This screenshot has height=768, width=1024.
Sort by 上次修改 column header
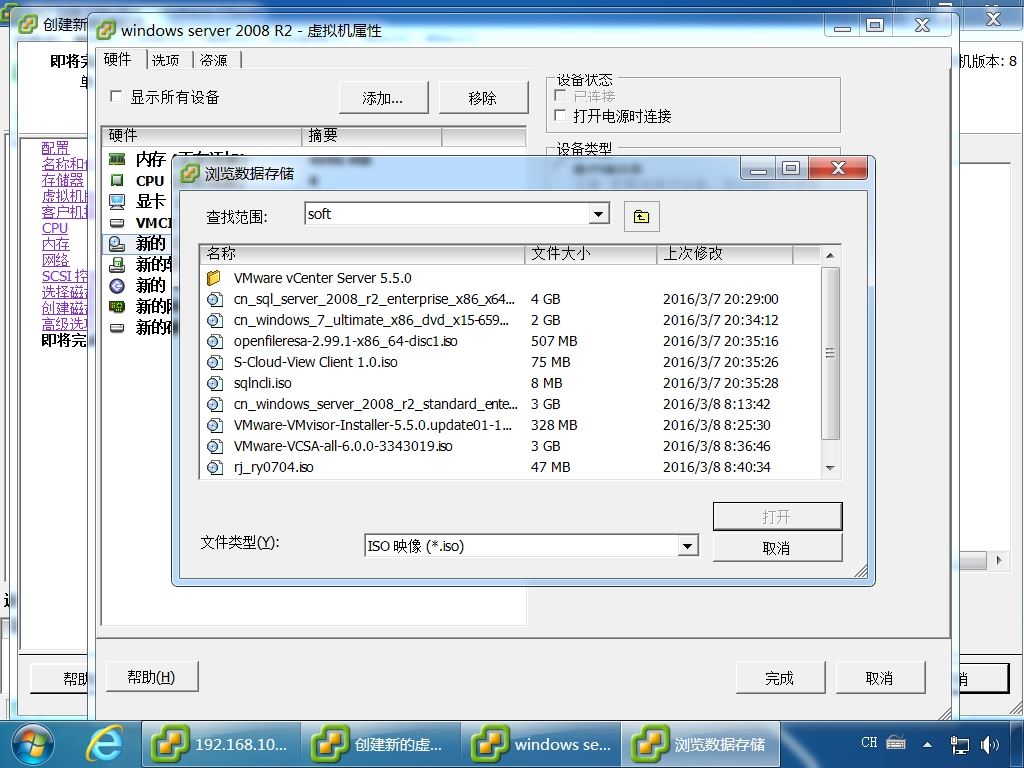pyautogui.click(x=725, y=254)
